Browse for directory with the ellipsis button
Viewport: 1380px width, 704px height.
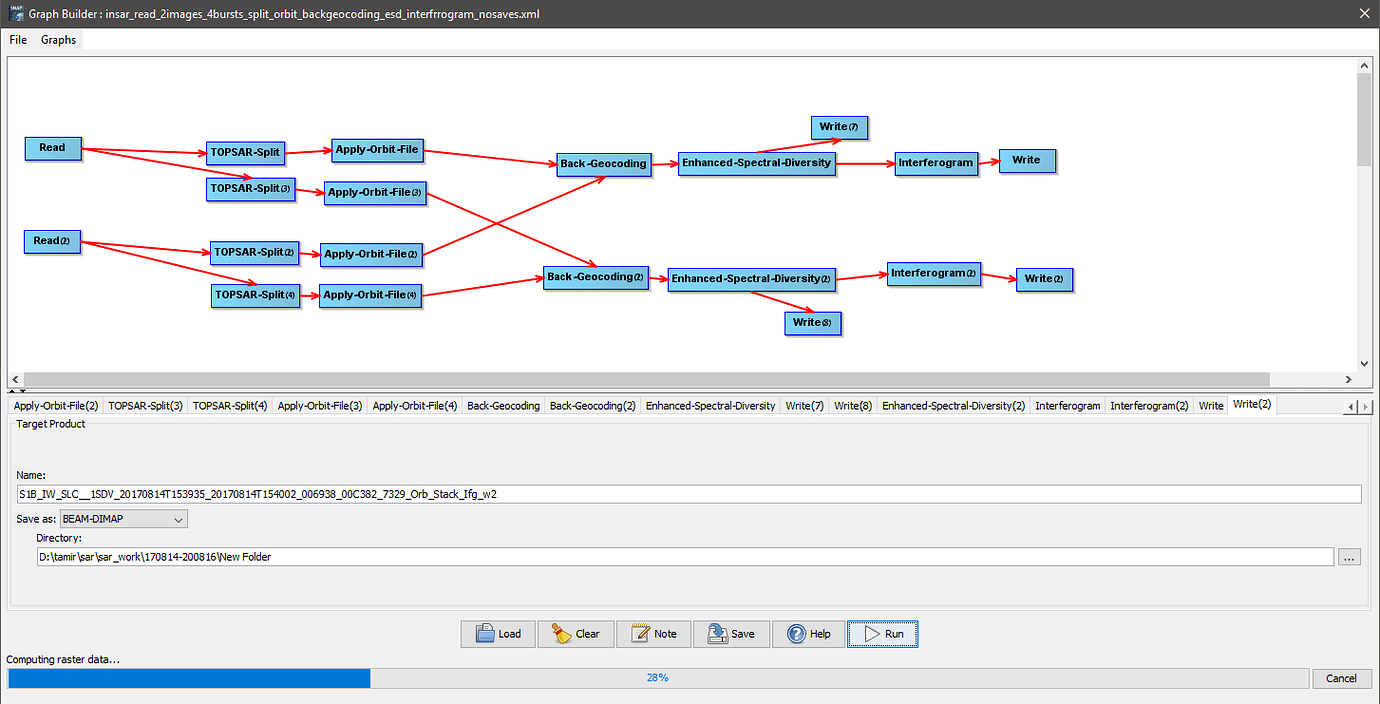(x=1350, y=557)
